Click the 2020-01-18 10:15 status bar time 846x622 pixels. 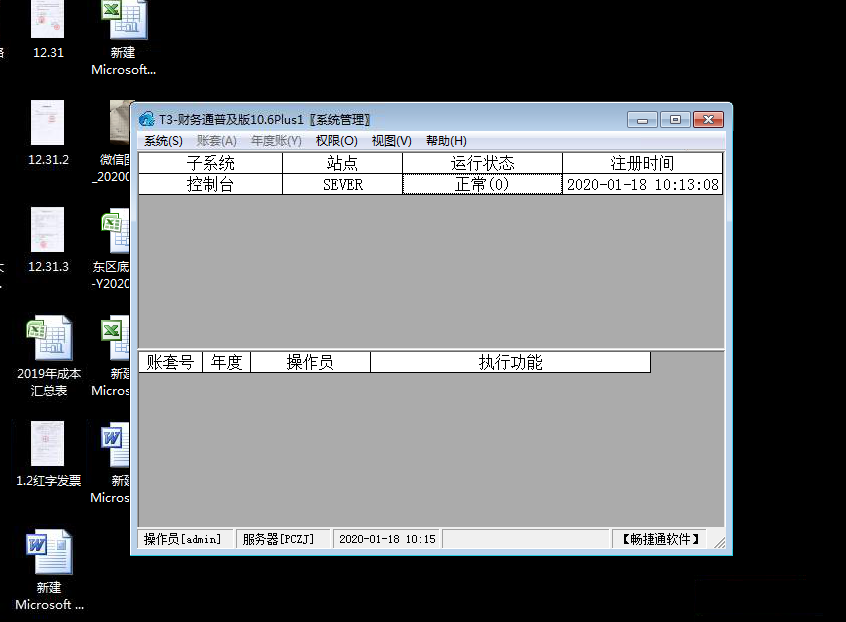(387, 539)
